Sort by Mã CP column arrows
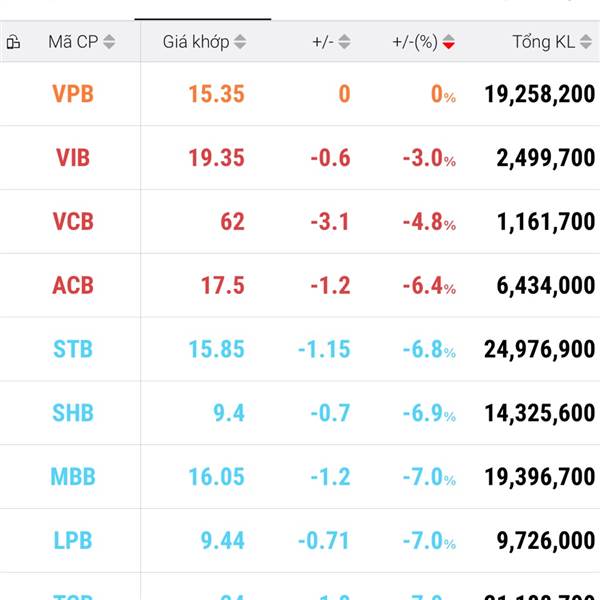The image size is (600, 600). click(109, 42)
